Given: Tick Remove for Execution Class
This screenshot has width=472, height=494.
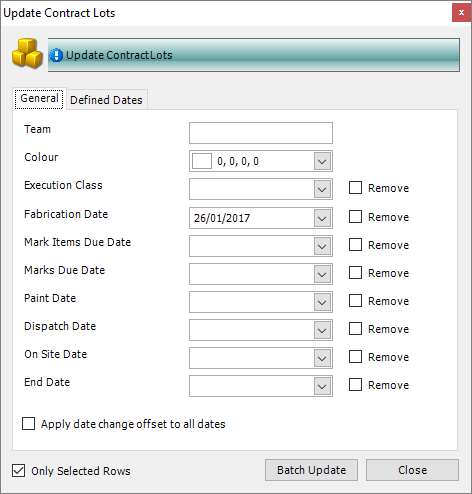Looking at the screenshot, I should (355, 188).
